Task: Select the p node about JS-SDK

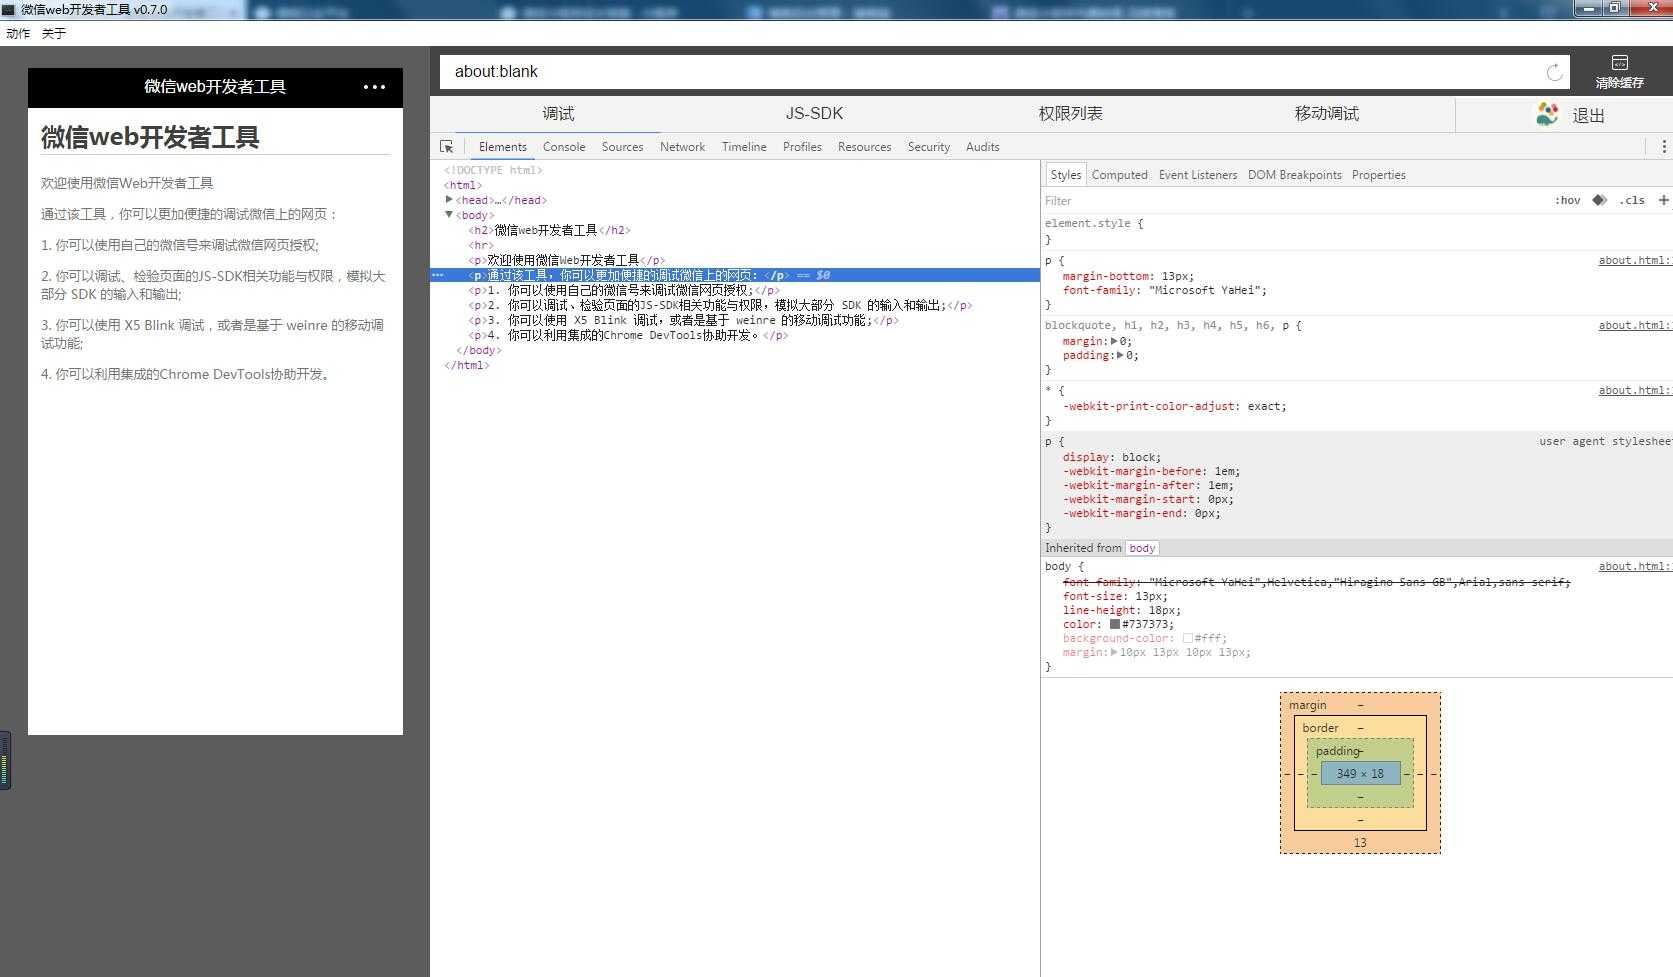Action: 720,305
